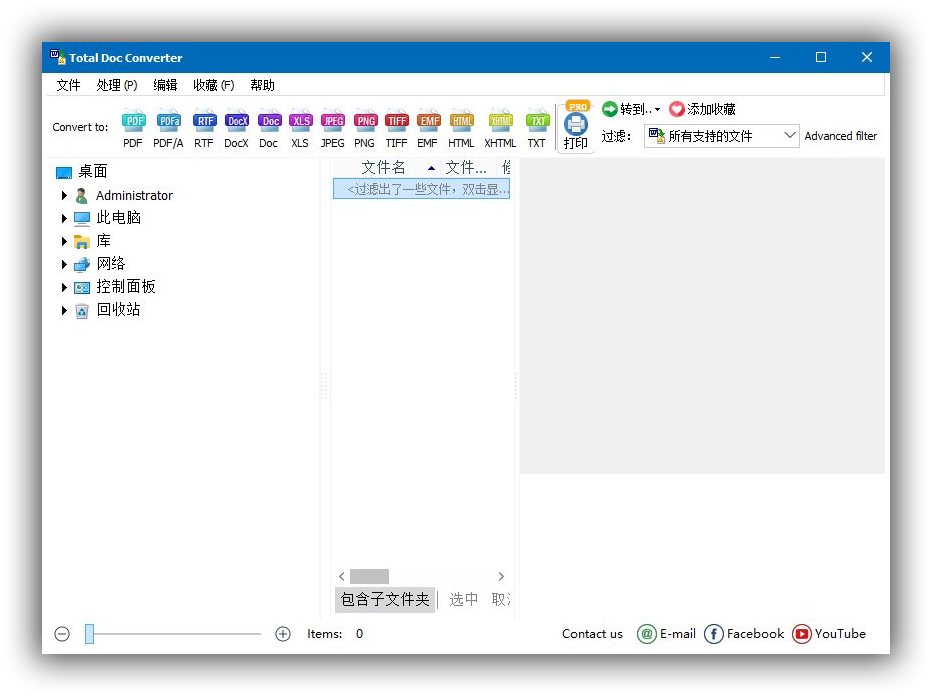932x696 pixels.
Task: Convert to EMF format
Action: 428,128
